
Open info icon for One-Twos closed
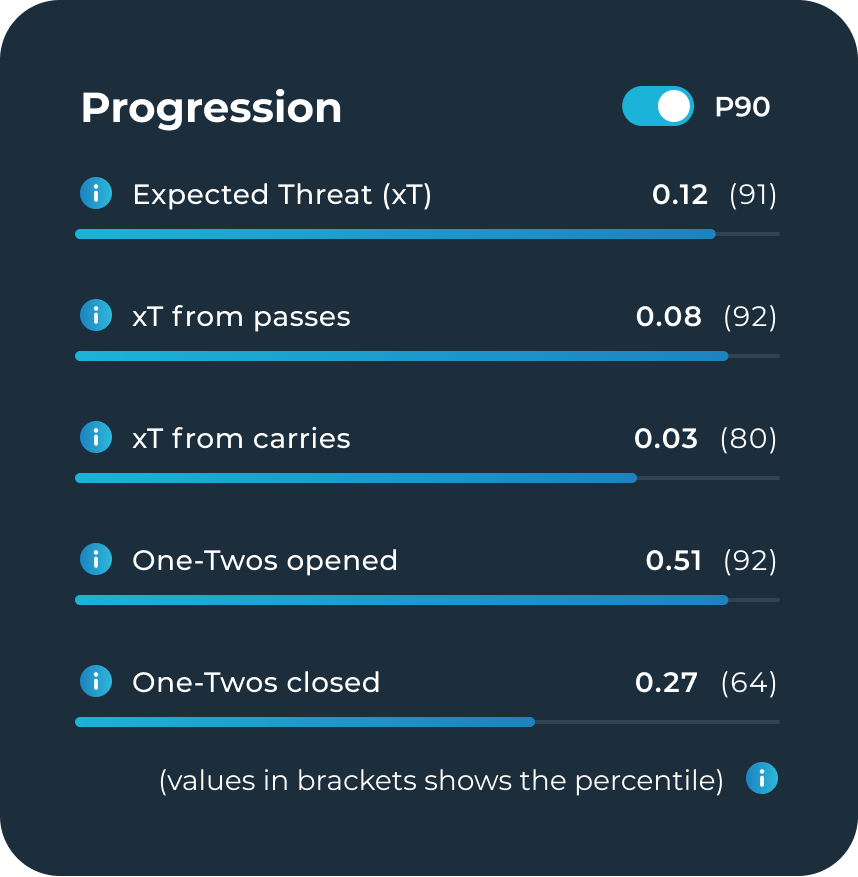coord(96,681)
